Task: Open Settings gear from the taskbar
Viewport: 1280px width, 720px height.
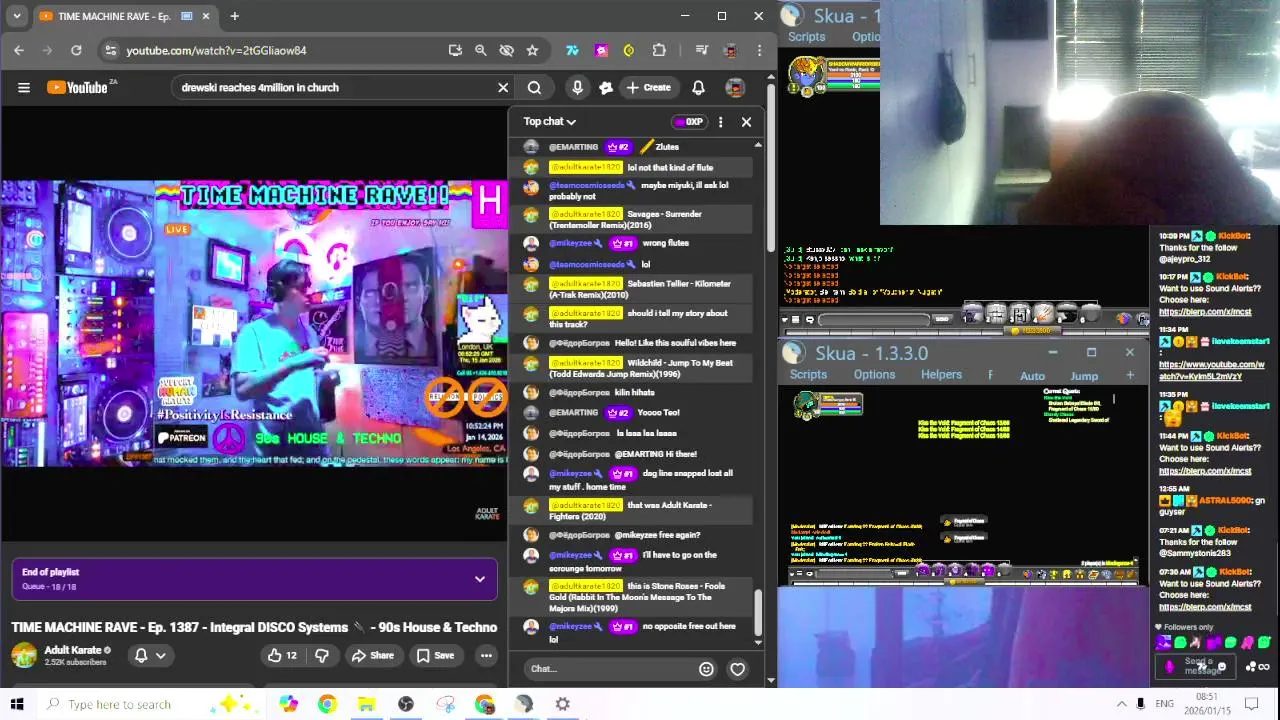Action: click(x=563, y=704)
